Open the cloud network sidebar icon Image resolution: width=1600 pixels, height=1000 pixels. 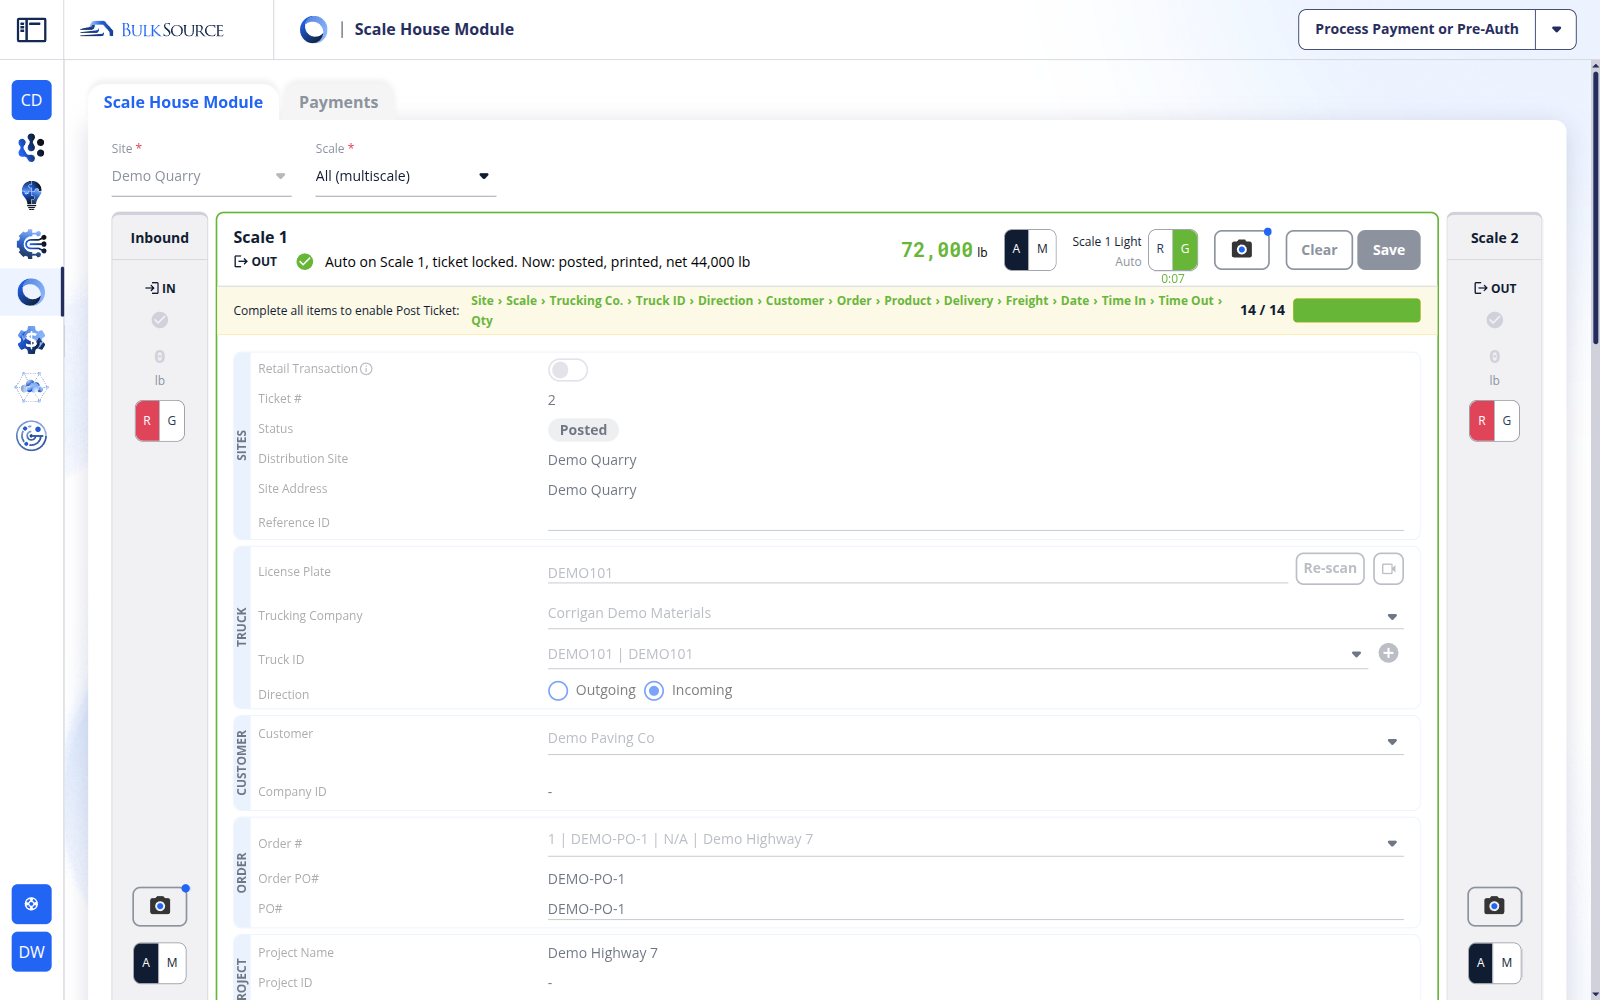point(32,387)
